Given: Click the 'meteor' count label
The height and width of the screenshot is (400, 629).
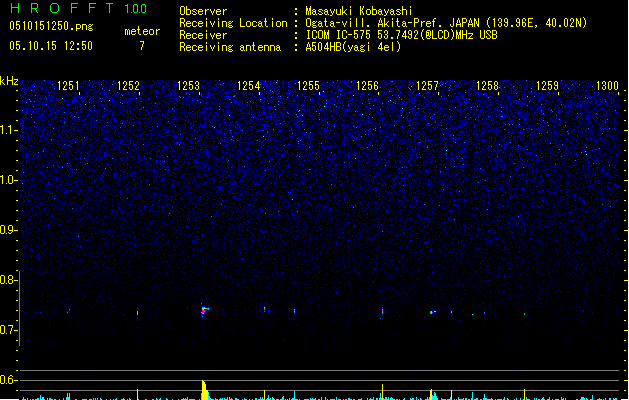Looking at the screenshot, I should [142, 31].
